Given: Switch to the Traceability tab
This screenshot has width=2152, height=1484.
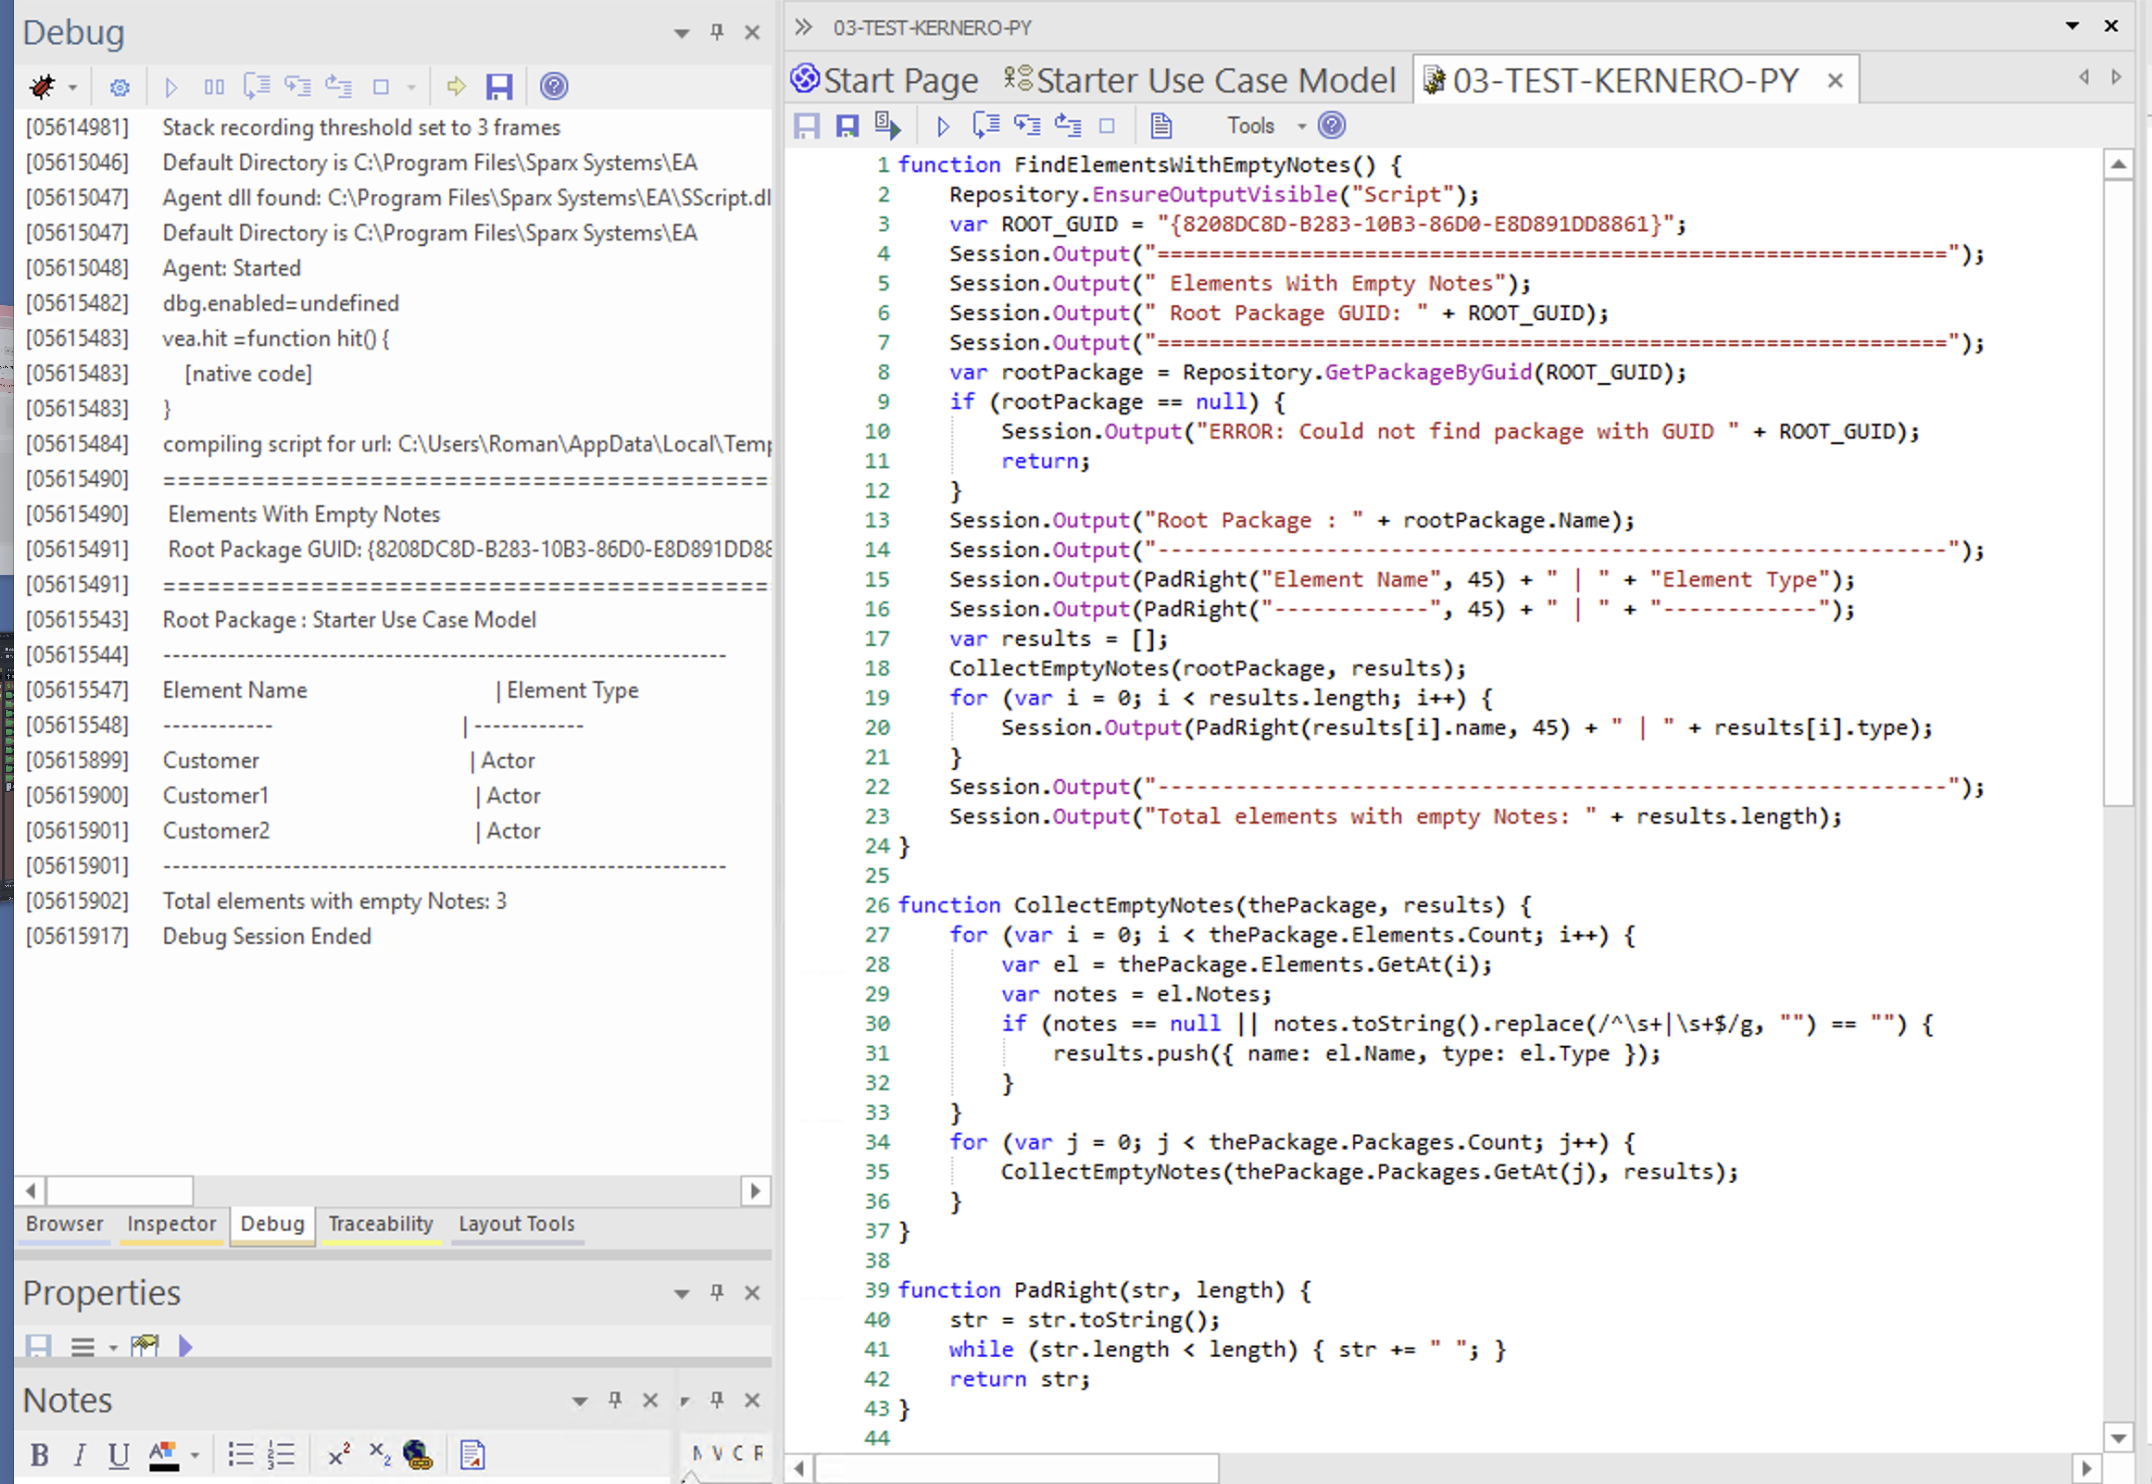Looking at the screenshot, I should click(380, 1223).
